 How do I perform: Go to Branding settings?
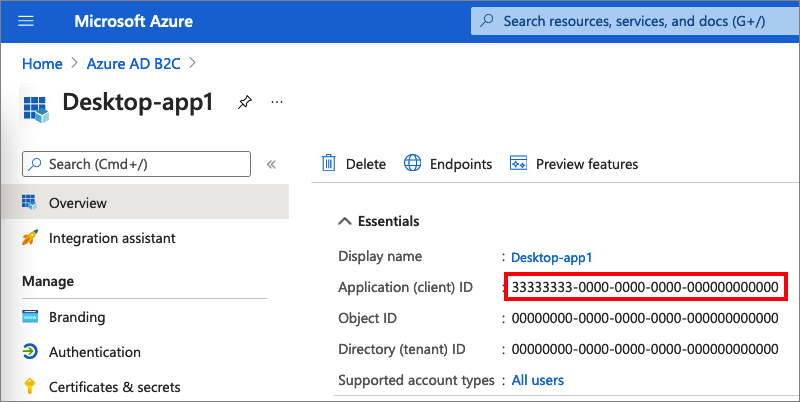tap(77, 317)
